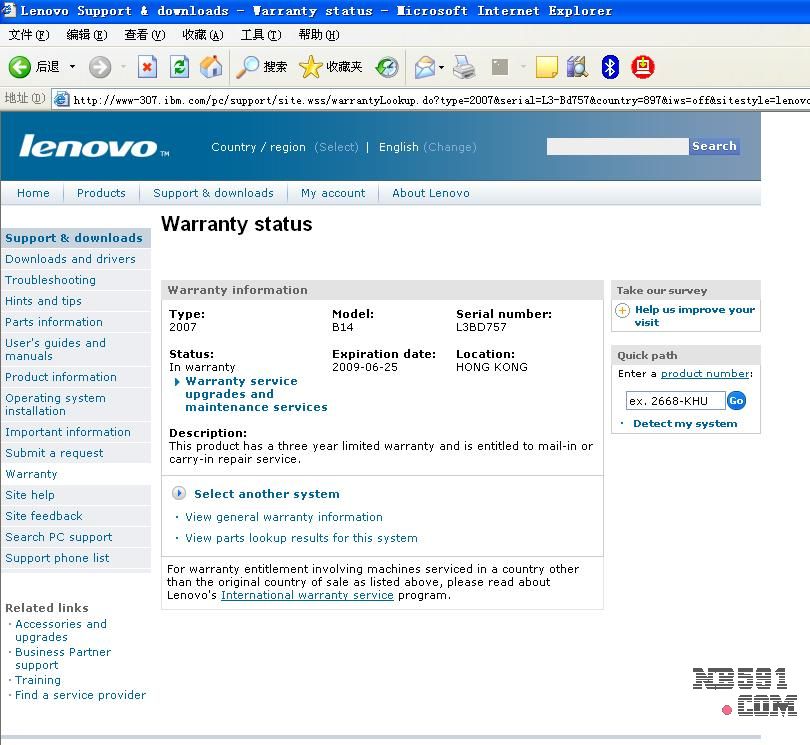Click the Print icon in toolbar
This screenshot has height=745, width=810.
tap(464, 67)
